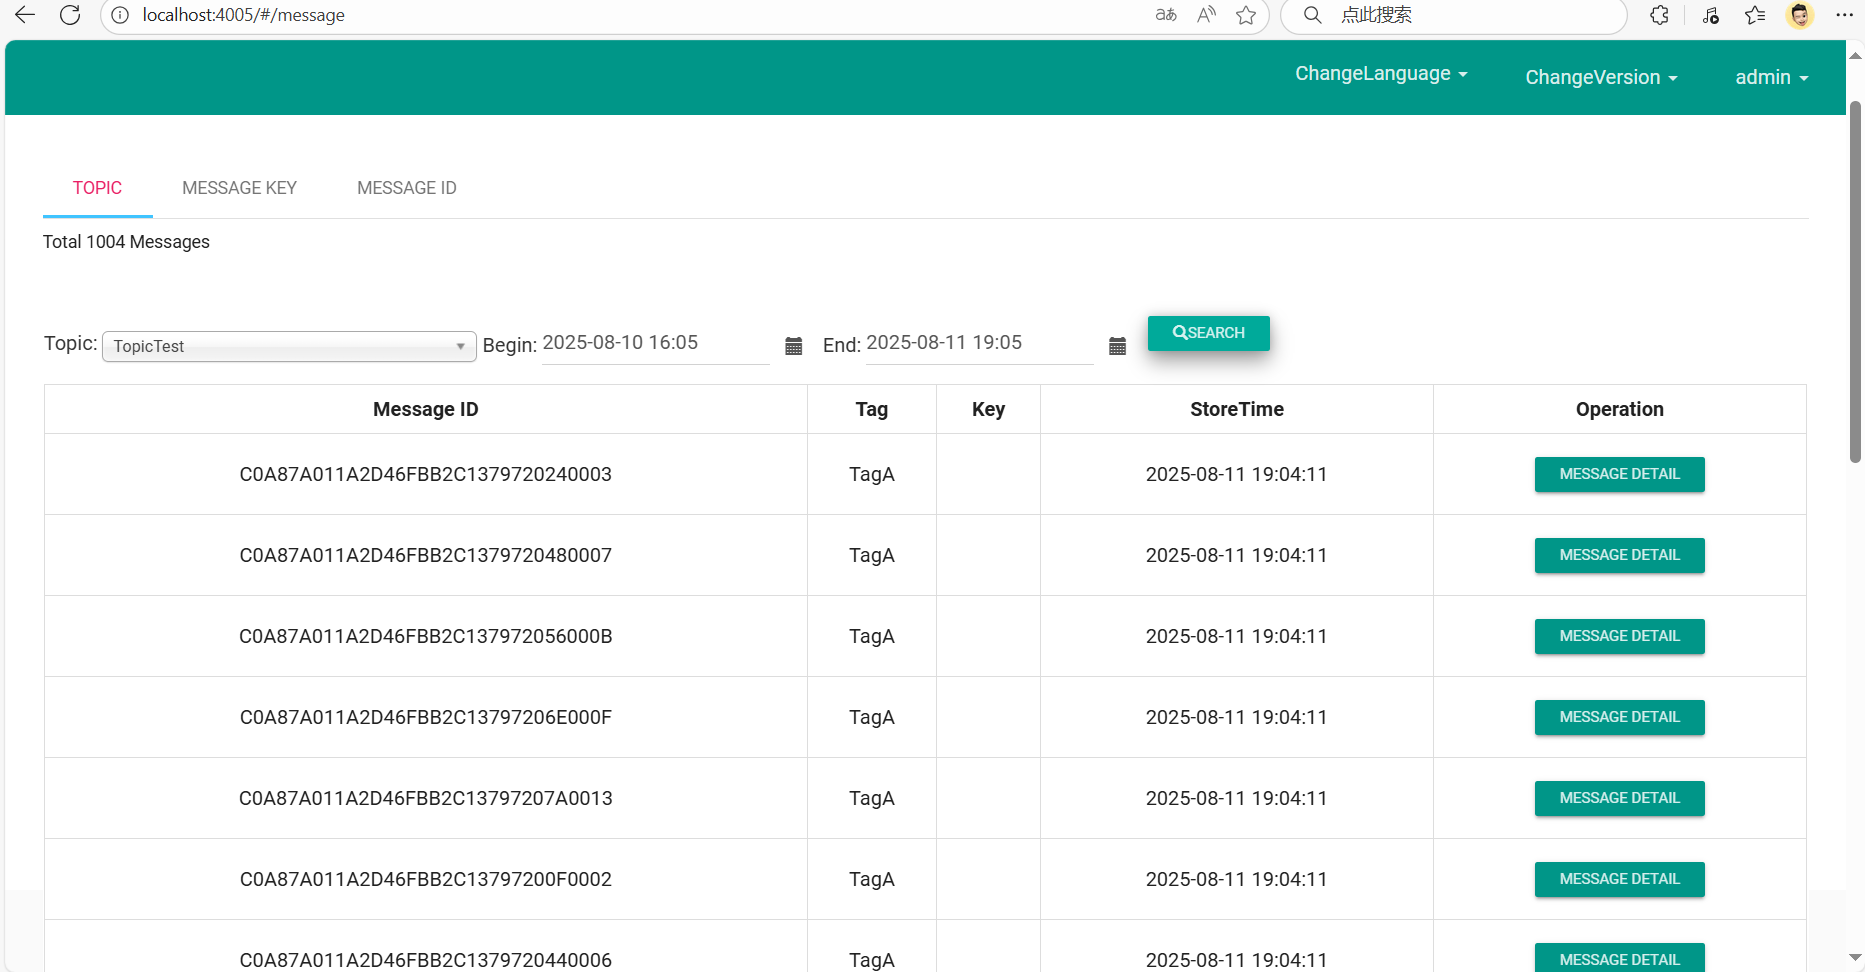The height and width of the screenshot is (972, 1865).
Task: Click the SEARCH button
Action: (x=1208, y=333)
